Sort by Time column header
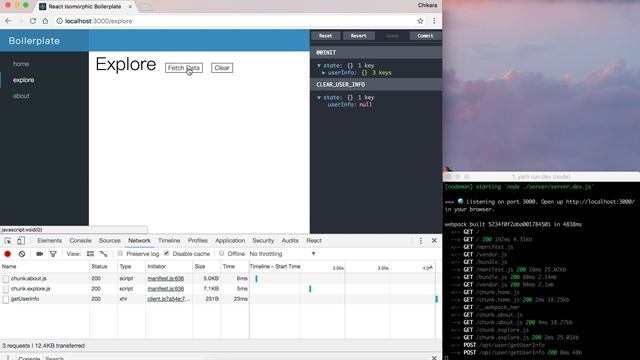Image resolution: width=640 pixels, height=360 pixels. (x=235, y=267)
